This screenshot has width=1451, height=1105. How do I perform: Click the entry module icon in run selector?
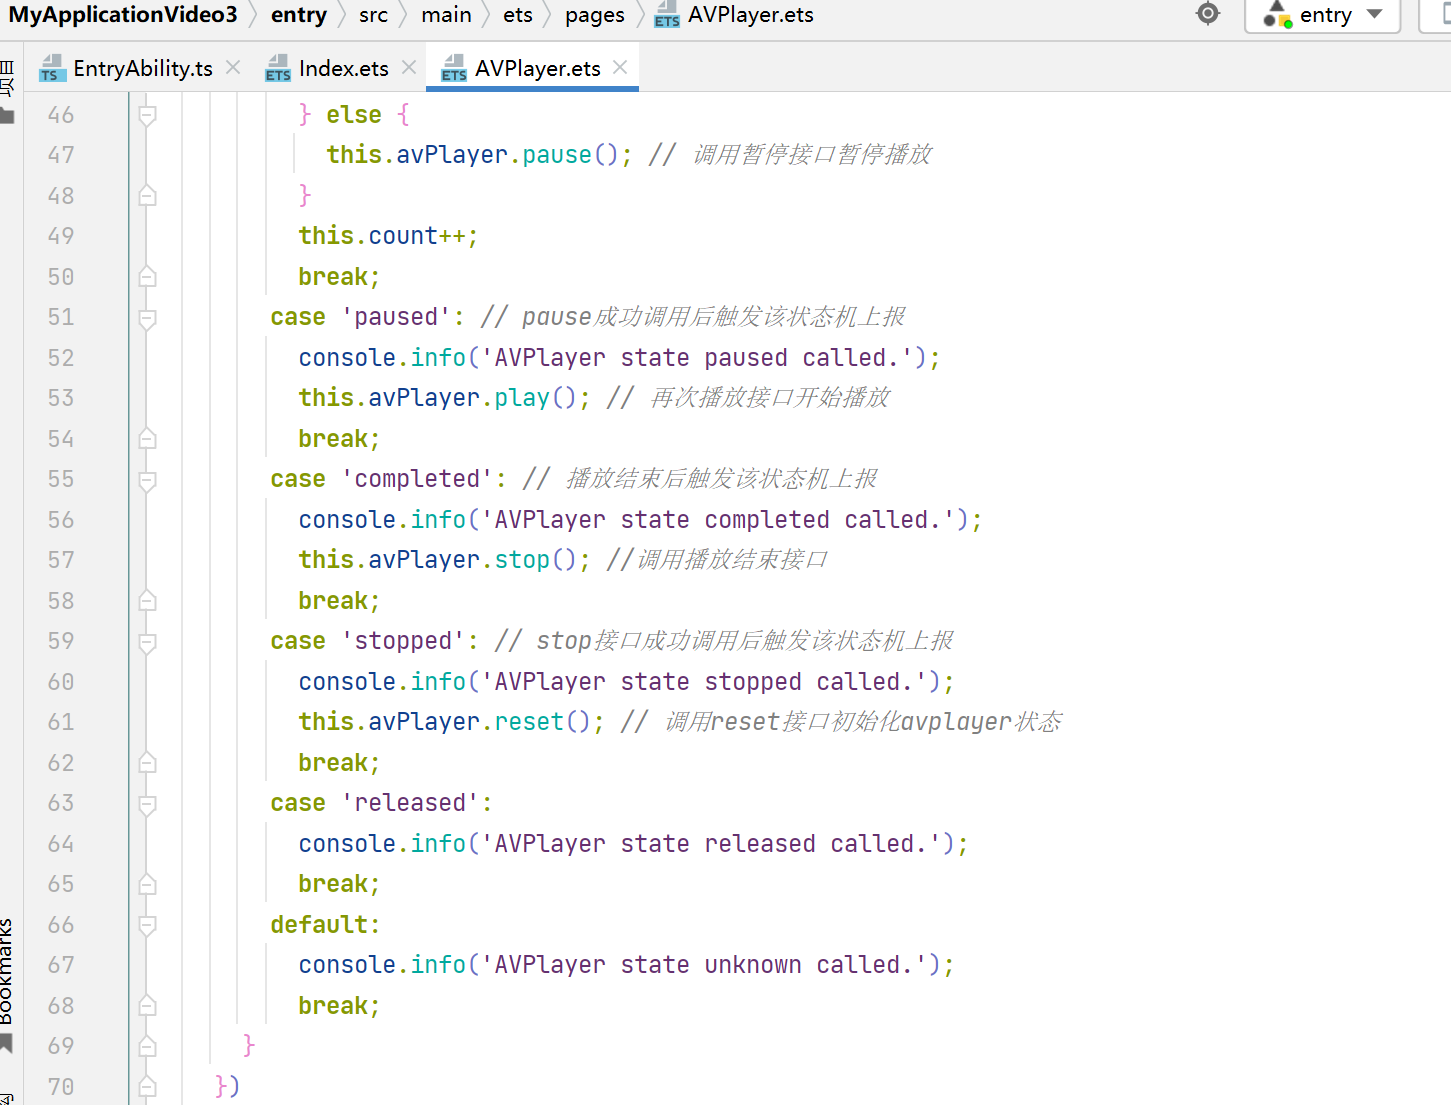[x=1277, y=14]
